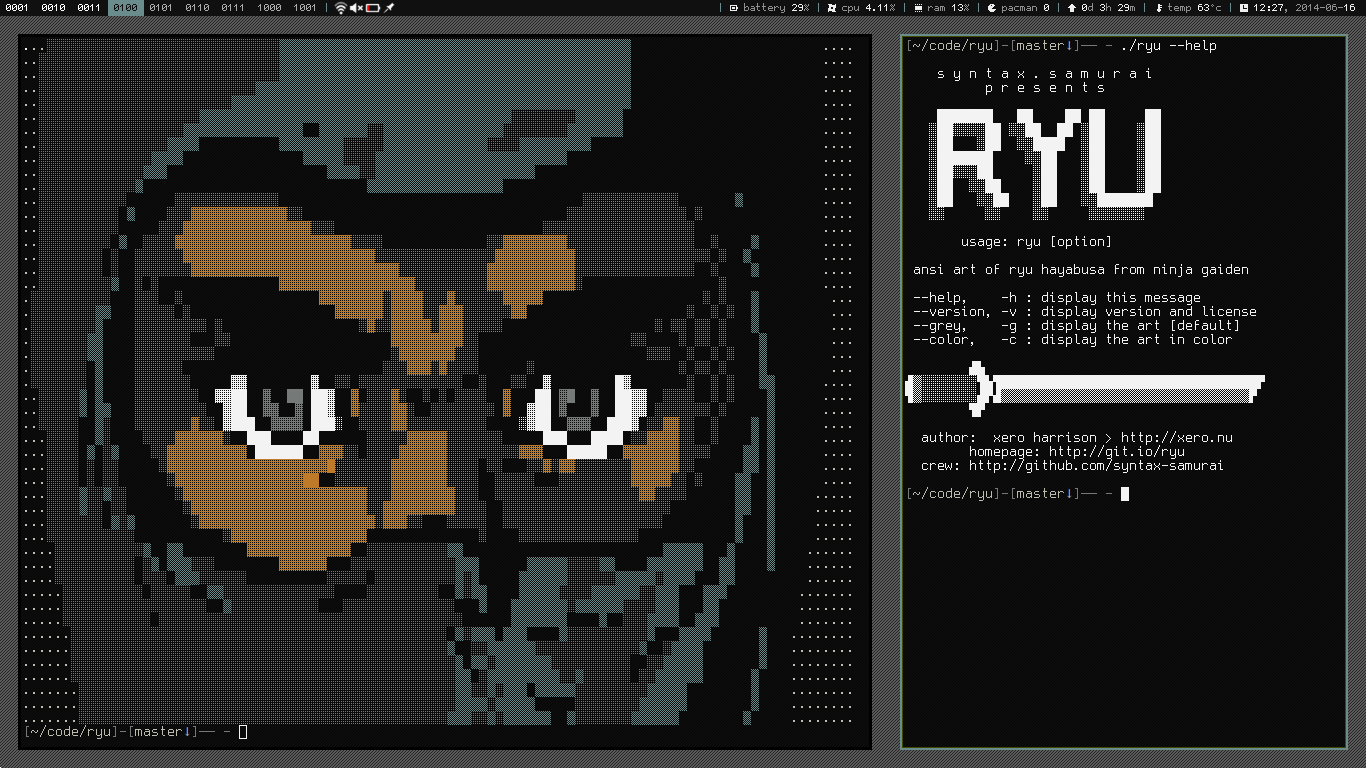Click the thermometer temperature icon
1366x768 pixels.
click(1159, 8)
